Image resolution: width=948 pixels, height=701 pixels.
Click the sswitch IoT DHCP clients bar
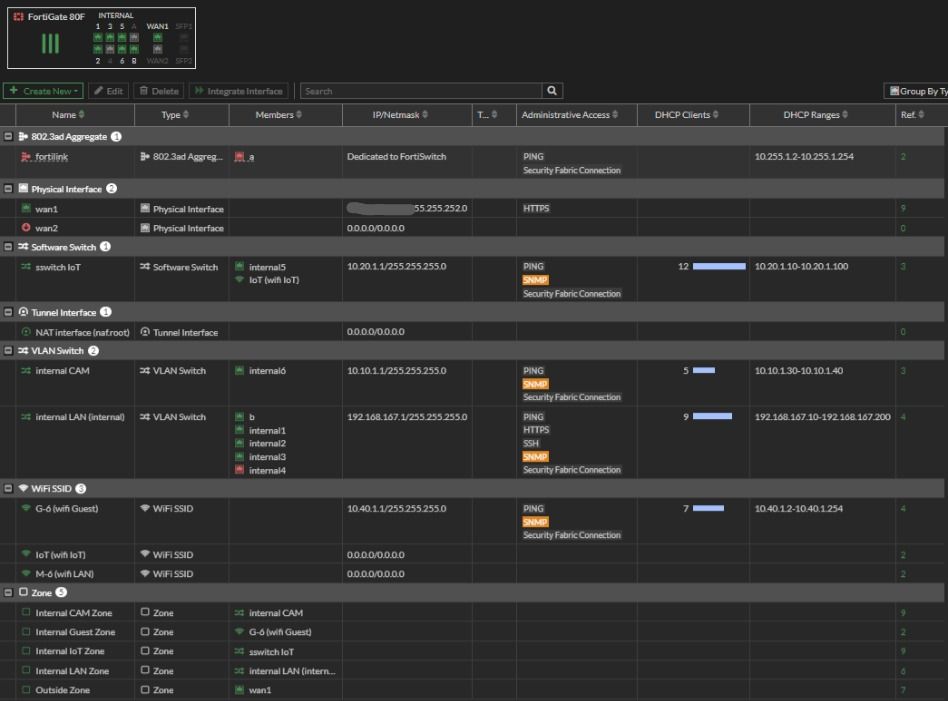pos(719,267)
